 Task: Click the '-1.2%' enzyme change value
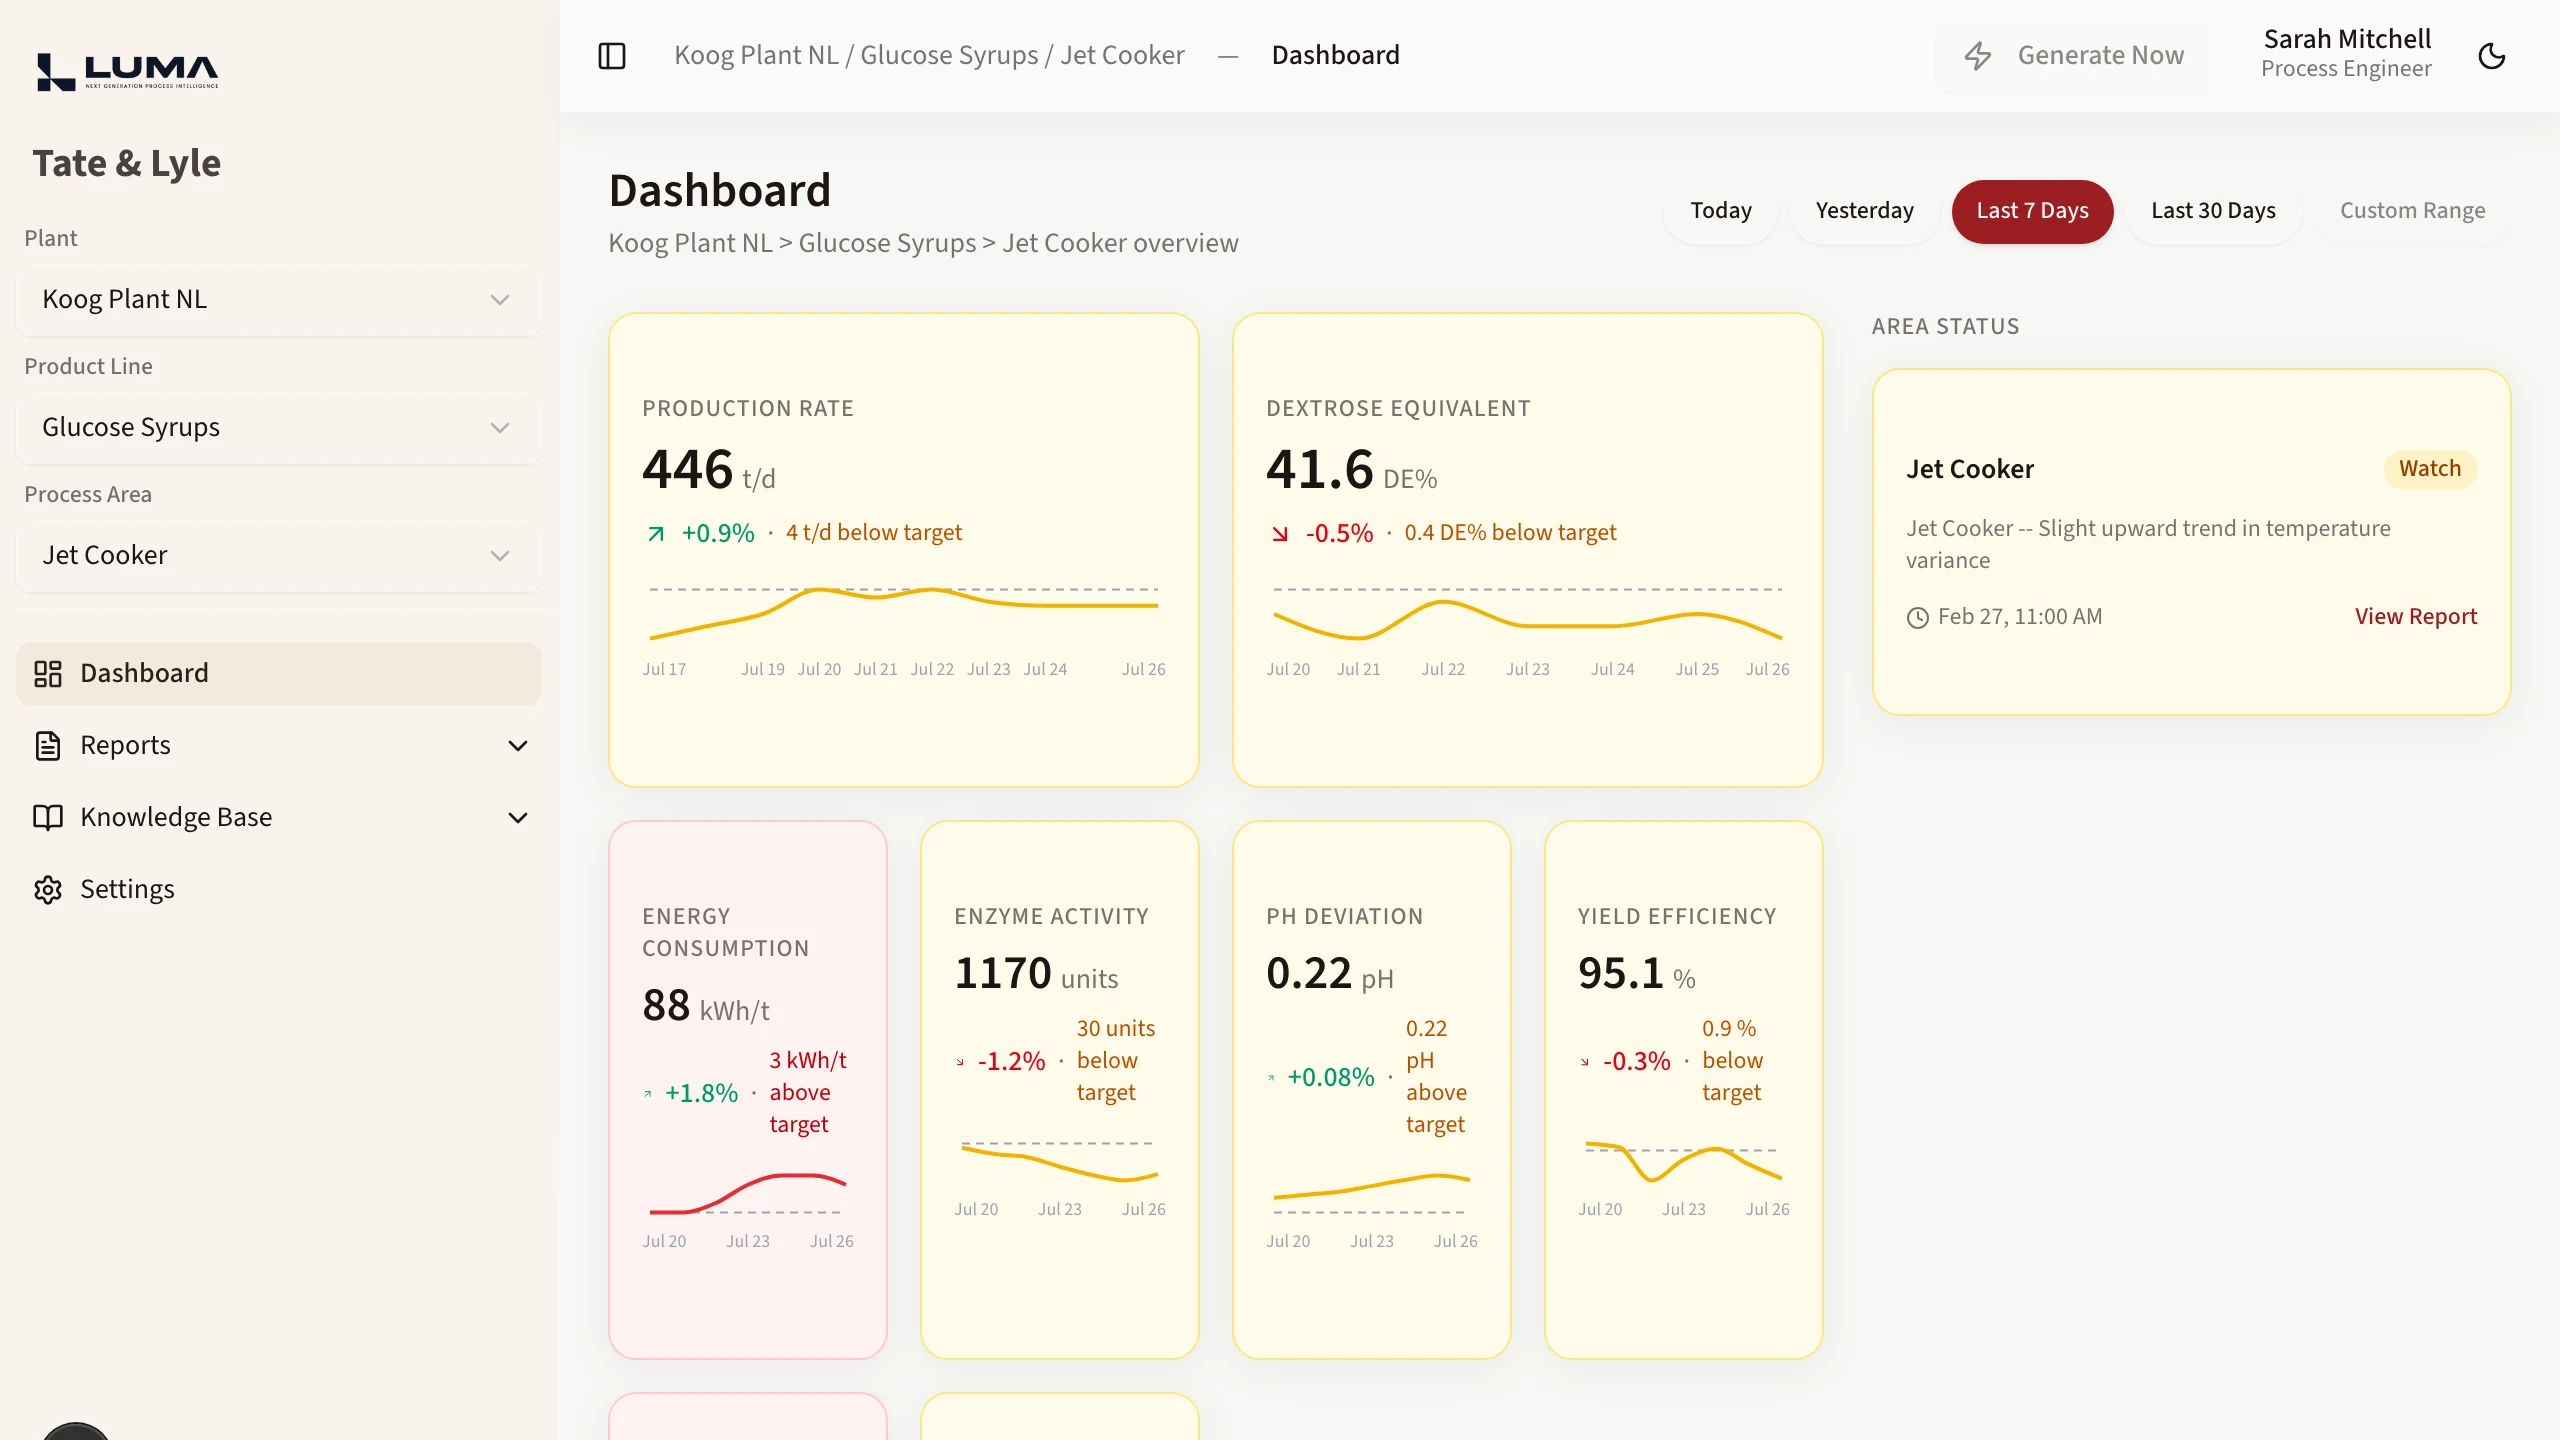[1011, 1061]
